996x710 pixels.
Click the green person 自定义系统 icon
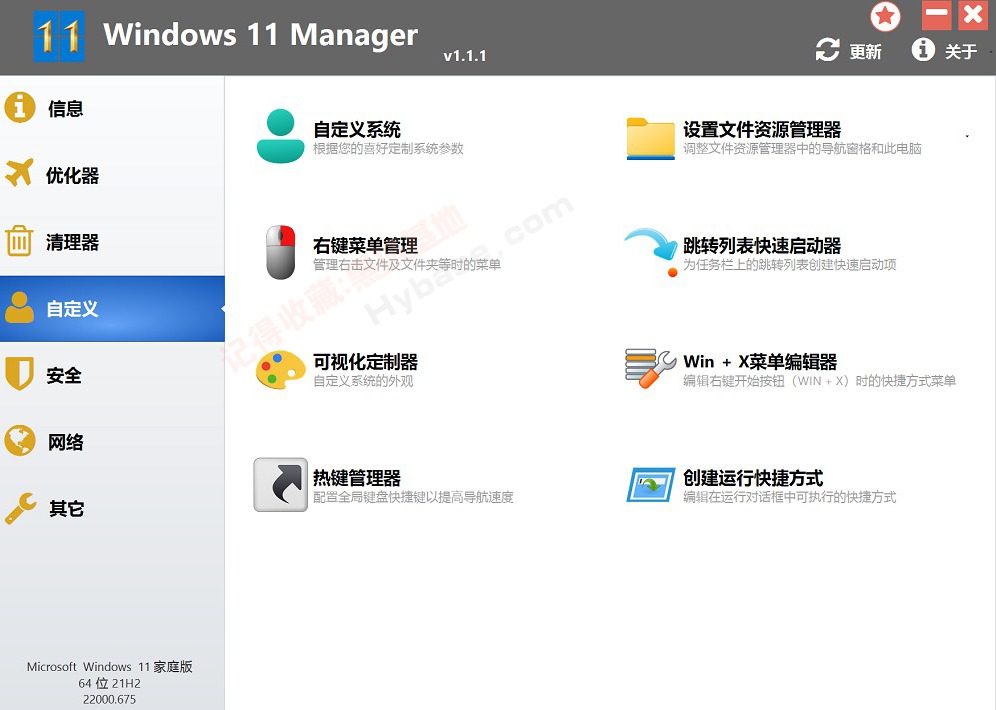click(x=280, y=136)
